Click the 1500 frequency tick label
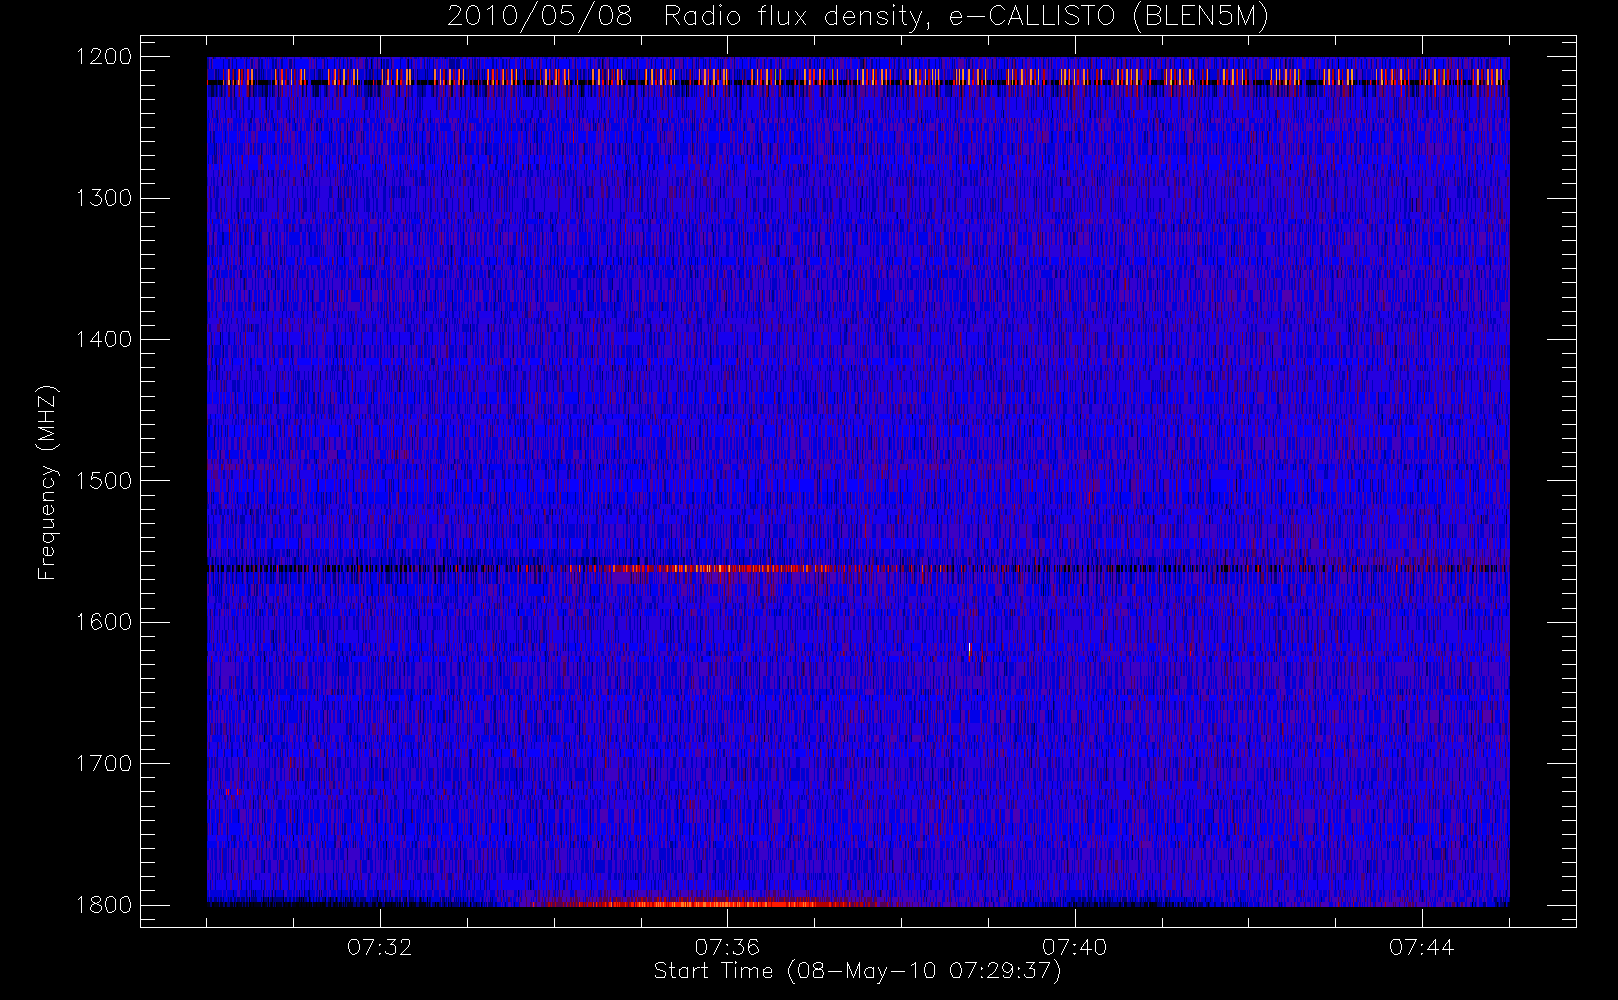This screenshot has height=1000, width=1618. point(104,481)
